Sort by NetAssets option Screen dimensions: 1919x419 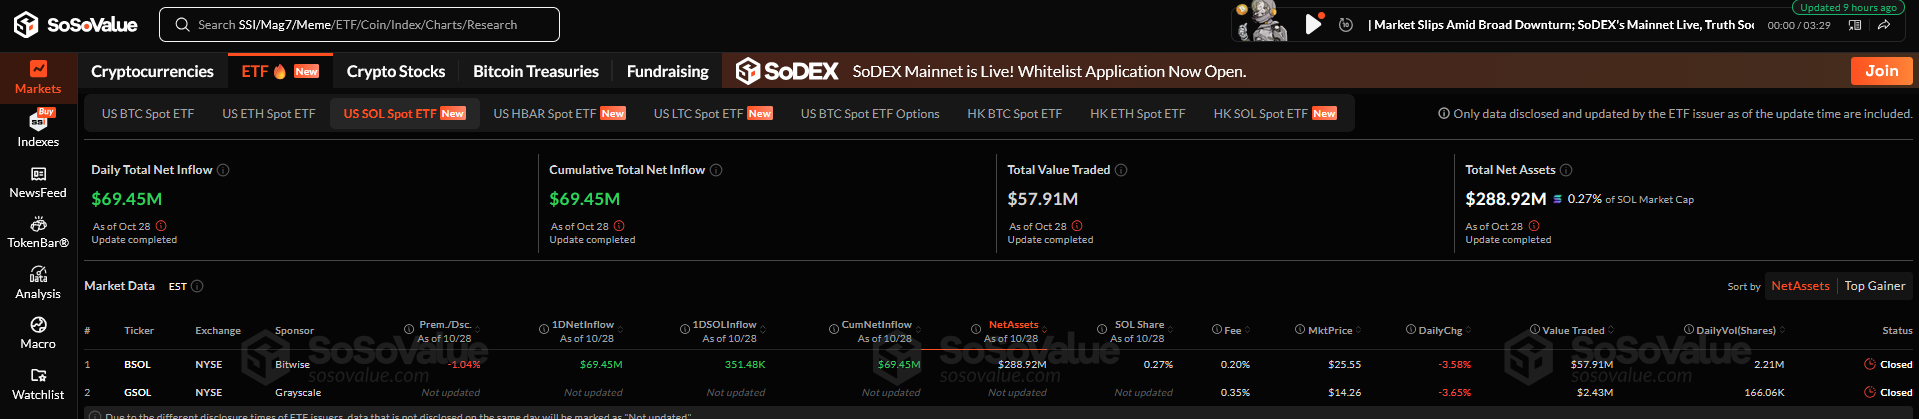point(1800,286)
